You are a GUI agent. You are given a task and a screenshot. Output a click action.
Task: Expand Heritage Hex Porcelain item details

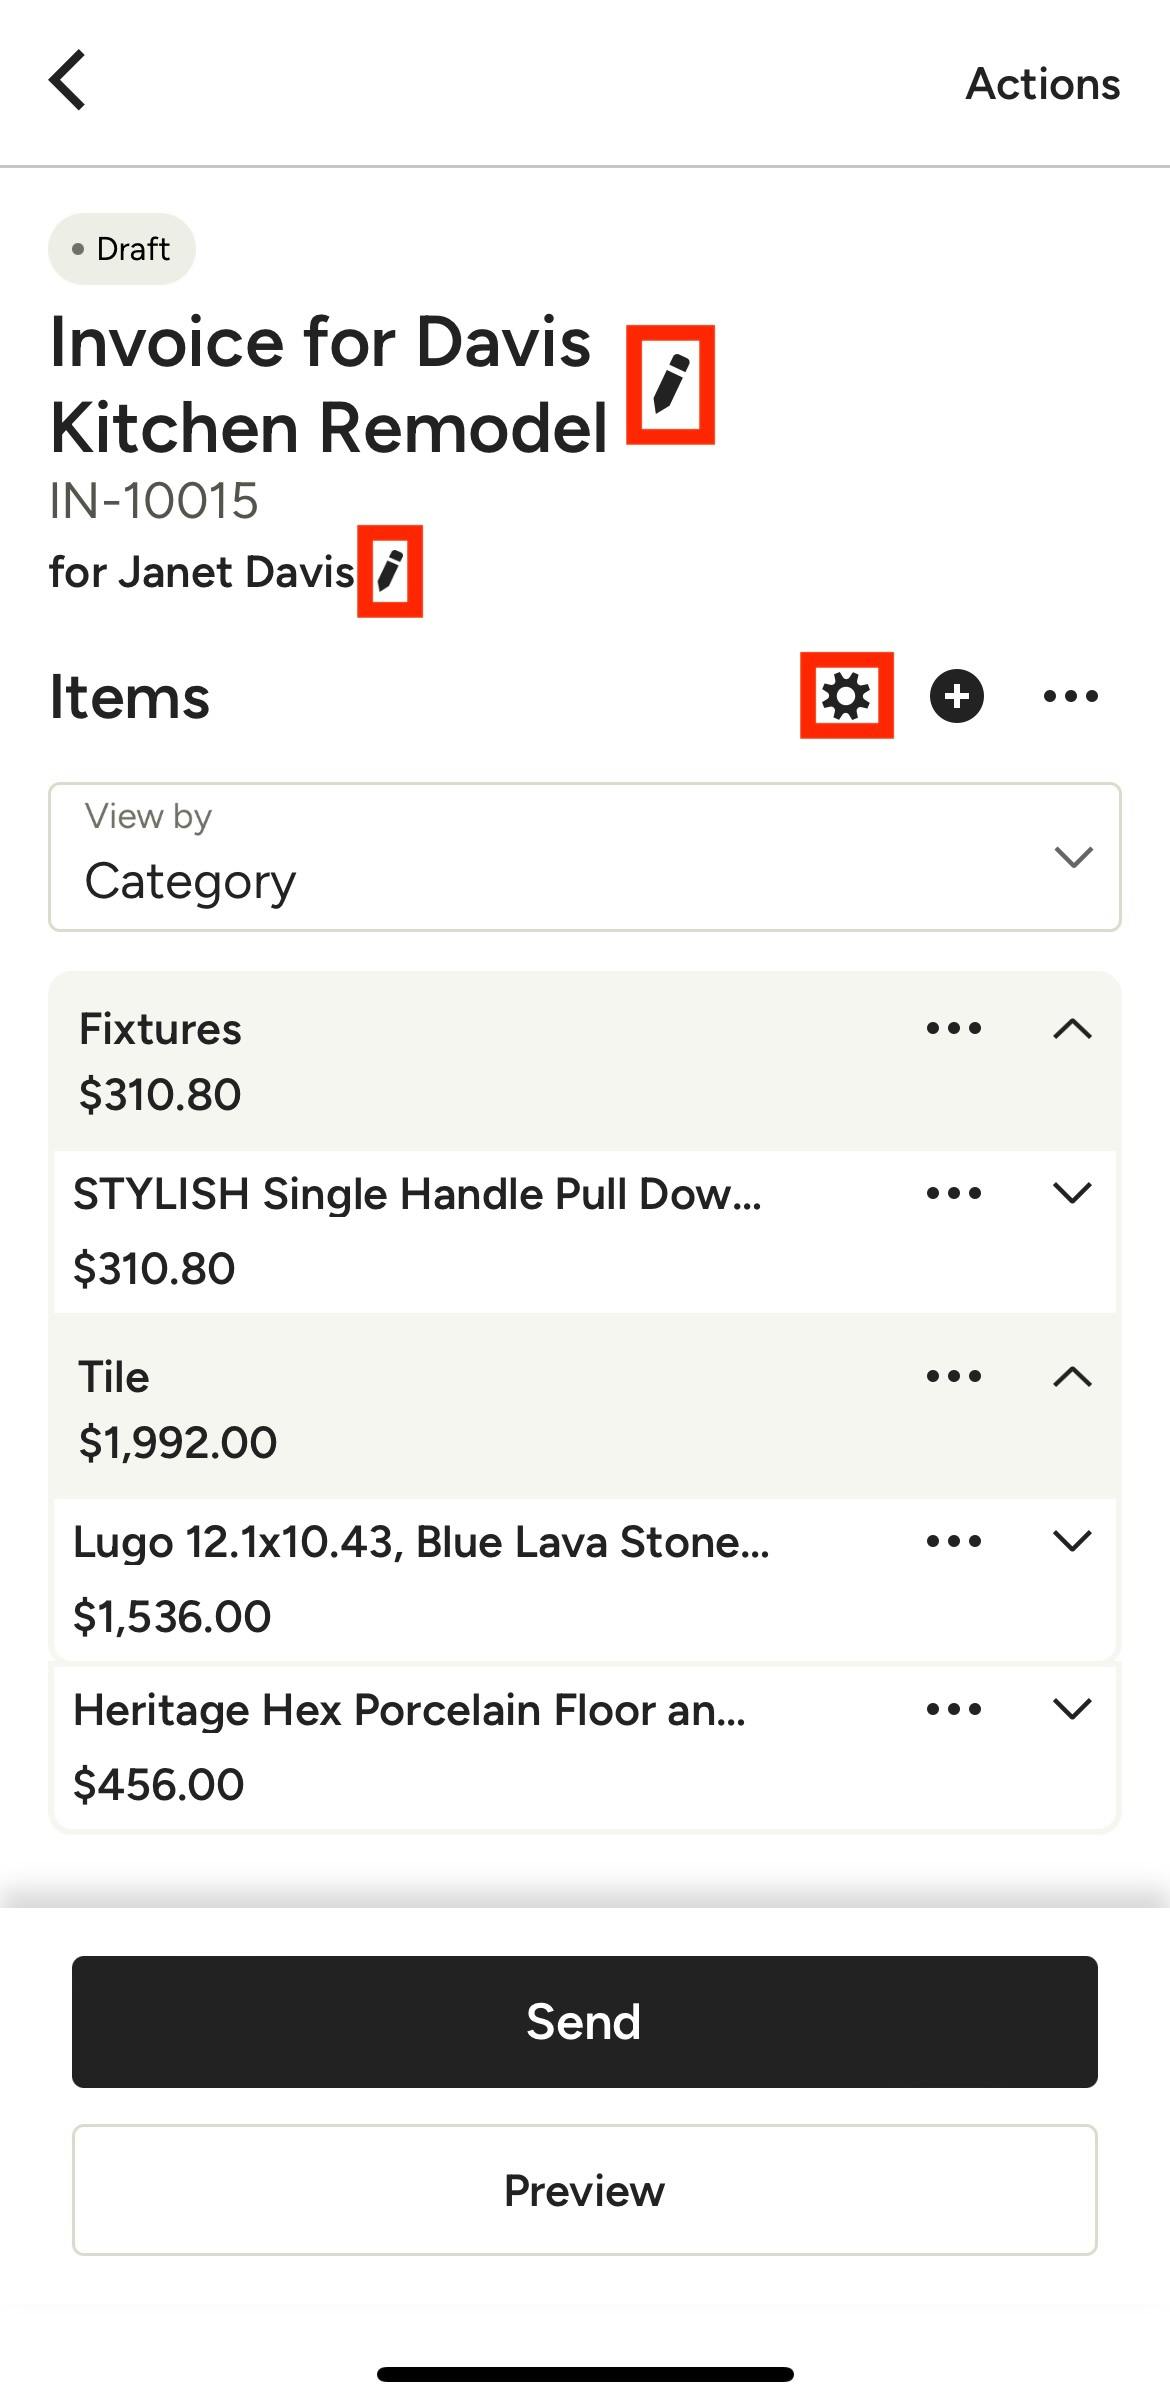point(1072,1709)
